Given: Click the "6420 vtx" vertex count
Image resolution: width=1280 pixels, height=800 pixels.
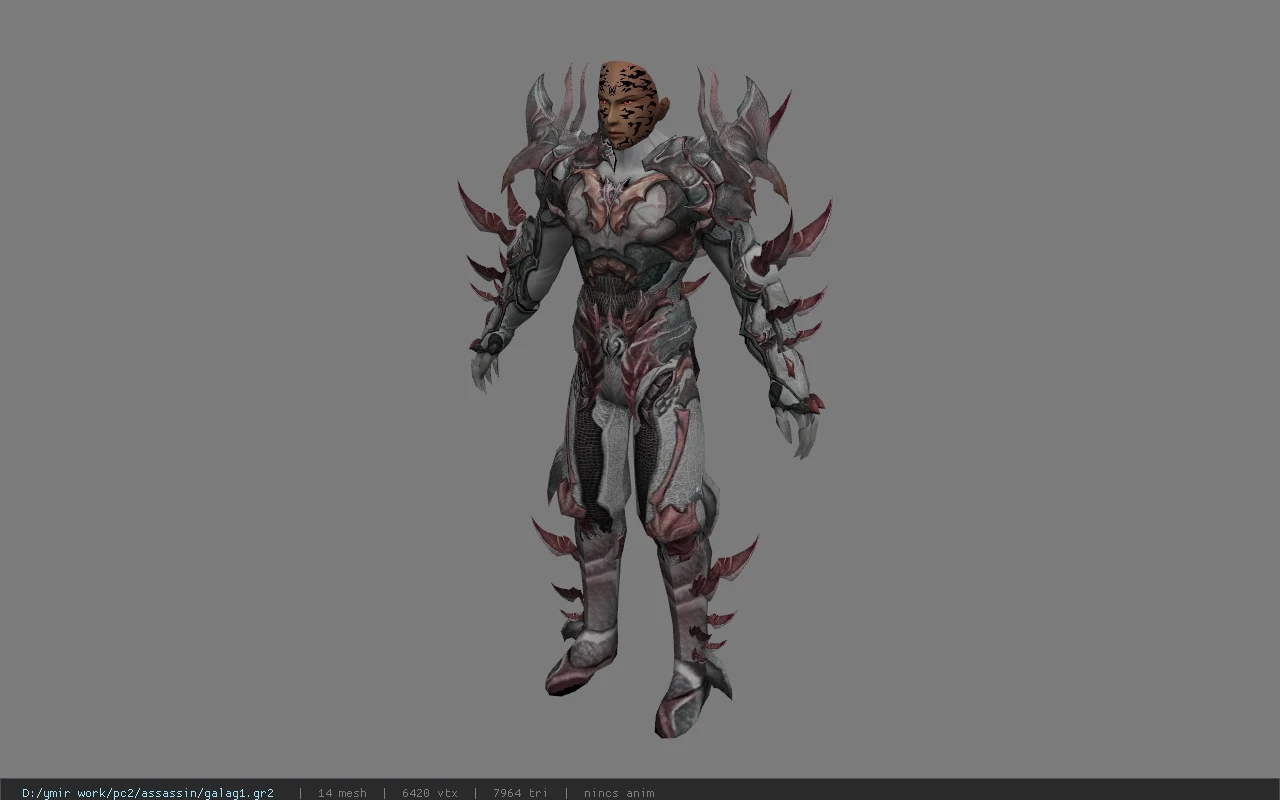Looking at the screenshot, I should (x=430, y=793).
